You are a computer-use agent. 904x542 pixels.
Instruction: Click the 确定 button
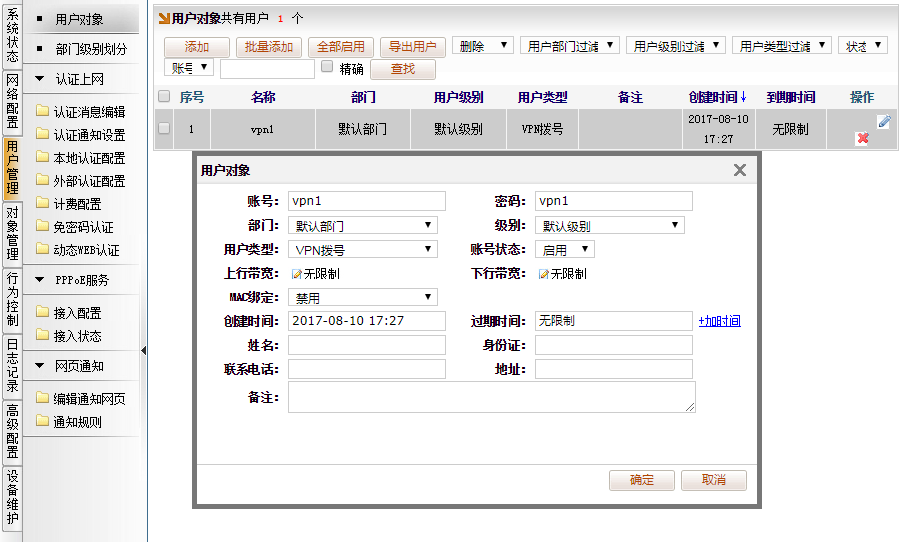click(x=641, y=480)
